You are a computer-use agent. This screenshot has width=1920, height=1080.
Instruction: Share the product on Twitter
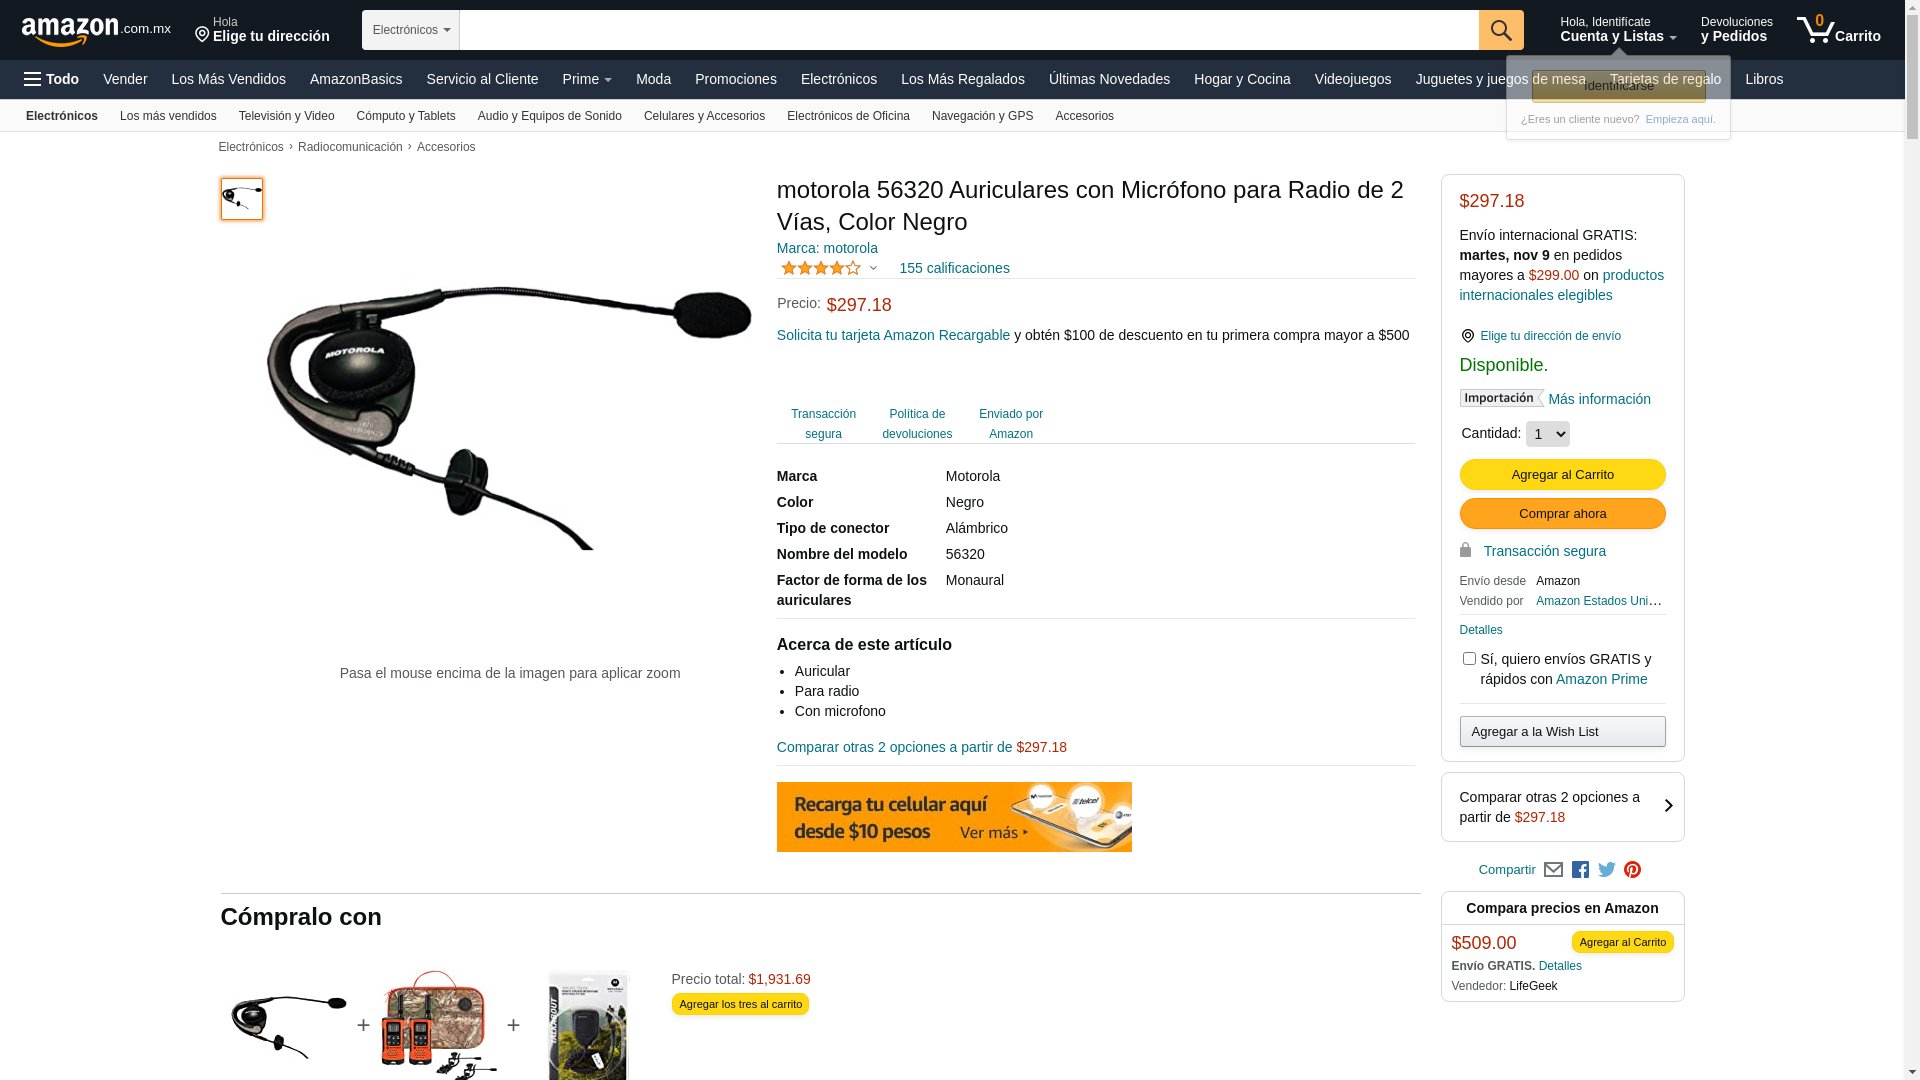point(1607,870)
